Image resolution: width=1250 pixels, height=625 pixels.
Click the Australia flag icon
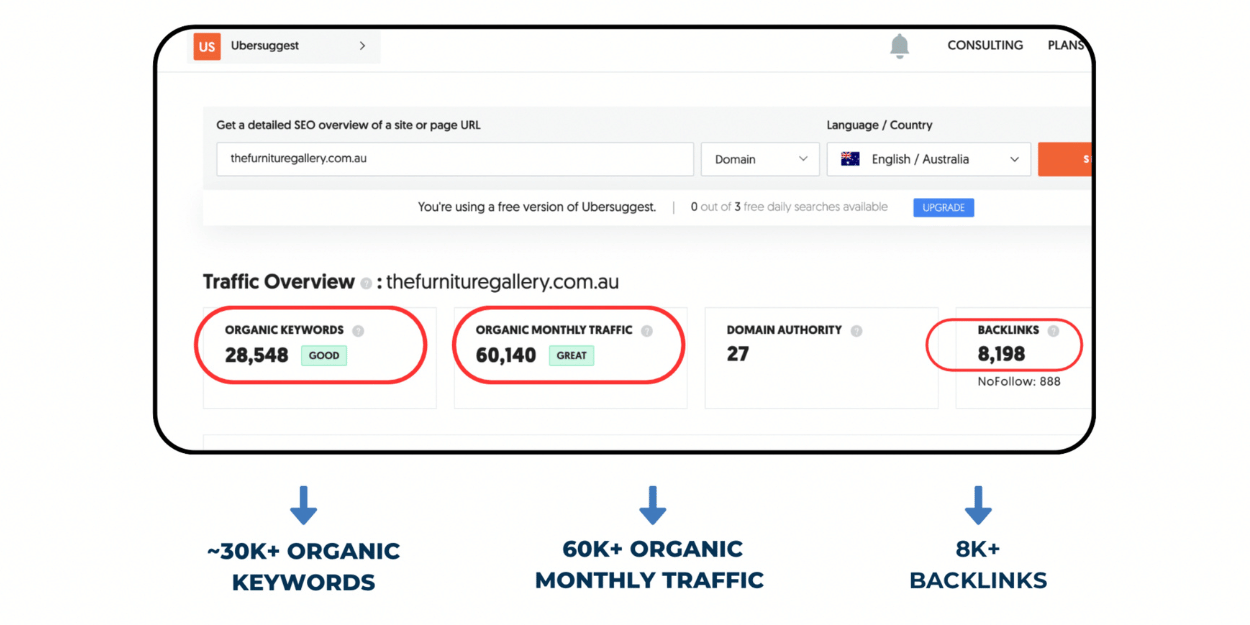pyautogui.click(x=850, y=159)
